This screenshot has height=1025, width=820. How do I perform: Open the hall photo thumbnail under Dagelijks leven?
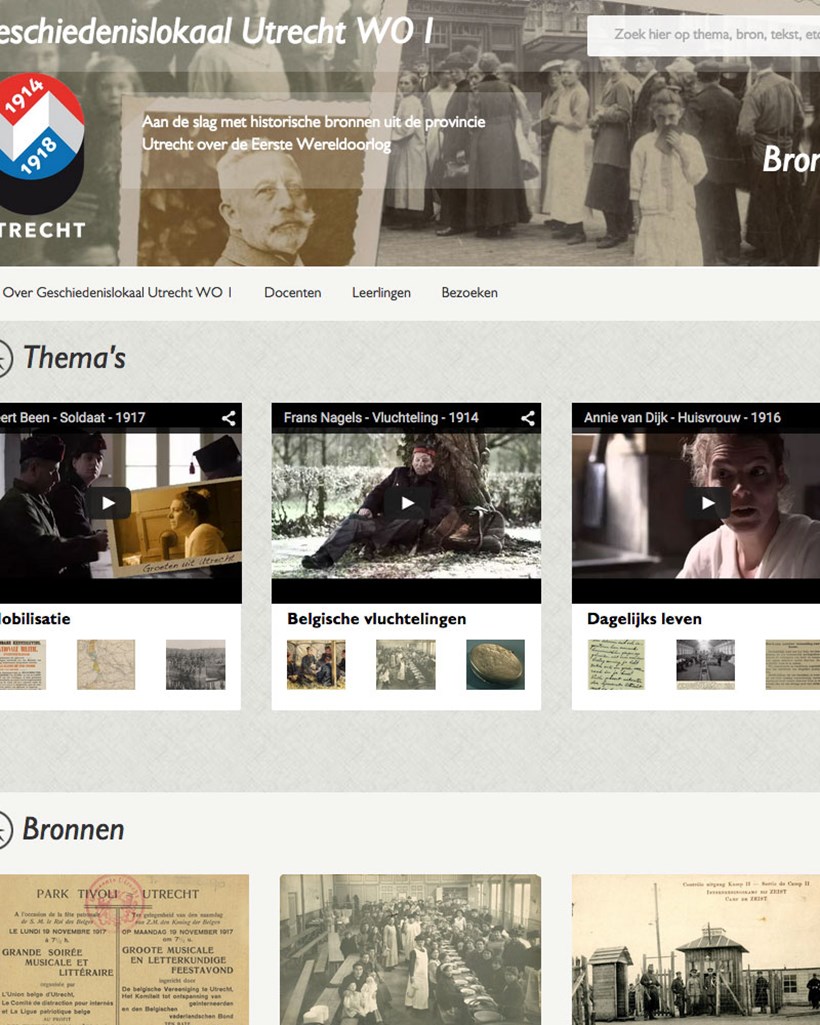pos(706,664)
